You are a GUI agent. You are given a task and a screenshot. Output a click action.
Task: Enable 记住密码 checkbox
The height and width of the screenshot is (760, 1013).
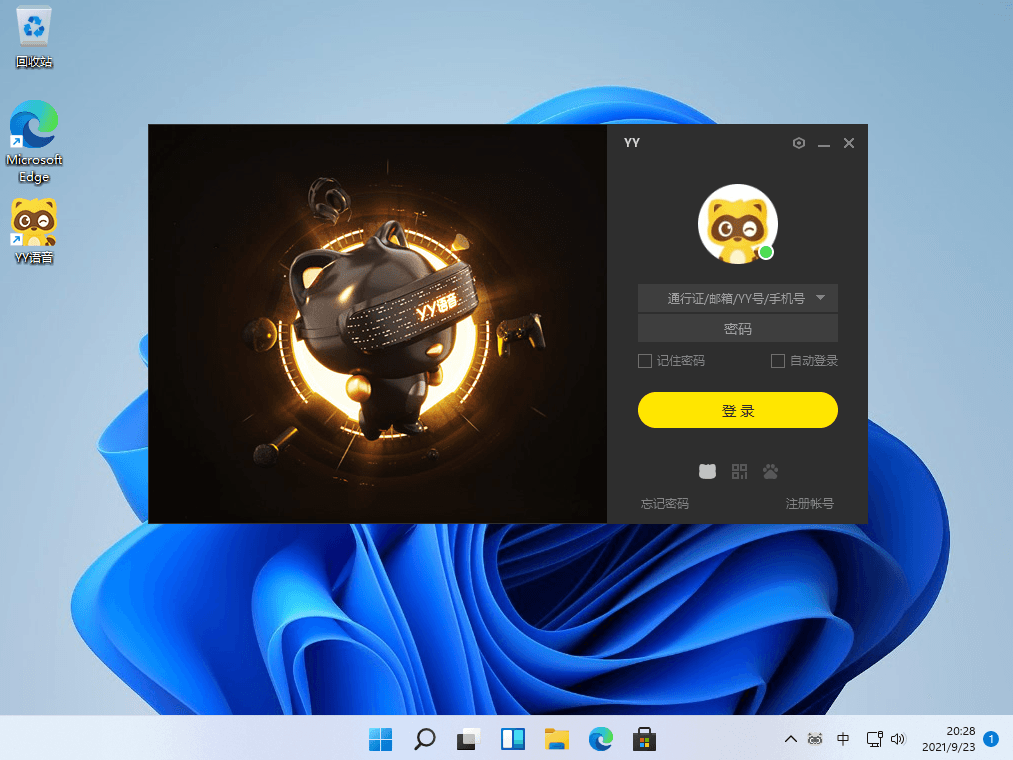click(x=645, y=361)
